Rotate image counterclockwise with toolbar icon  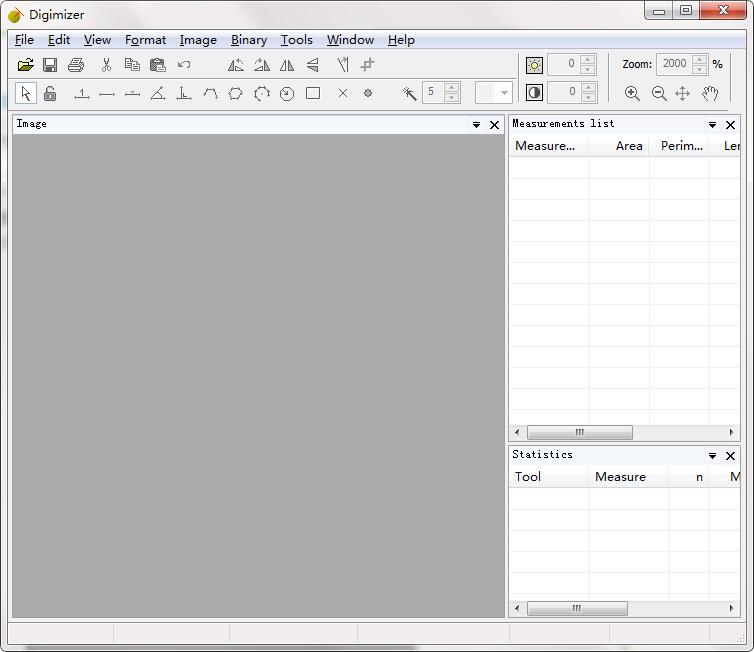pyautogui.click(x=236, y=64)
